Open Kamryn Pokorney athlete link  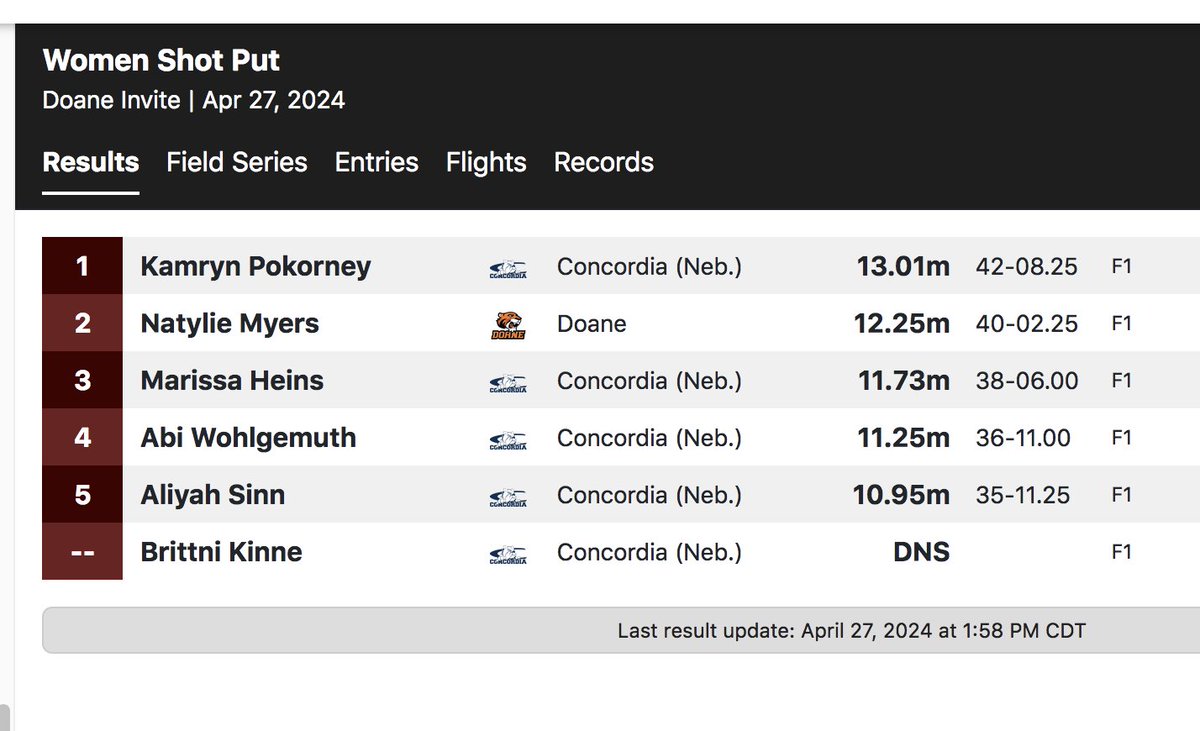pyautogui.click(x=256, y=267)
